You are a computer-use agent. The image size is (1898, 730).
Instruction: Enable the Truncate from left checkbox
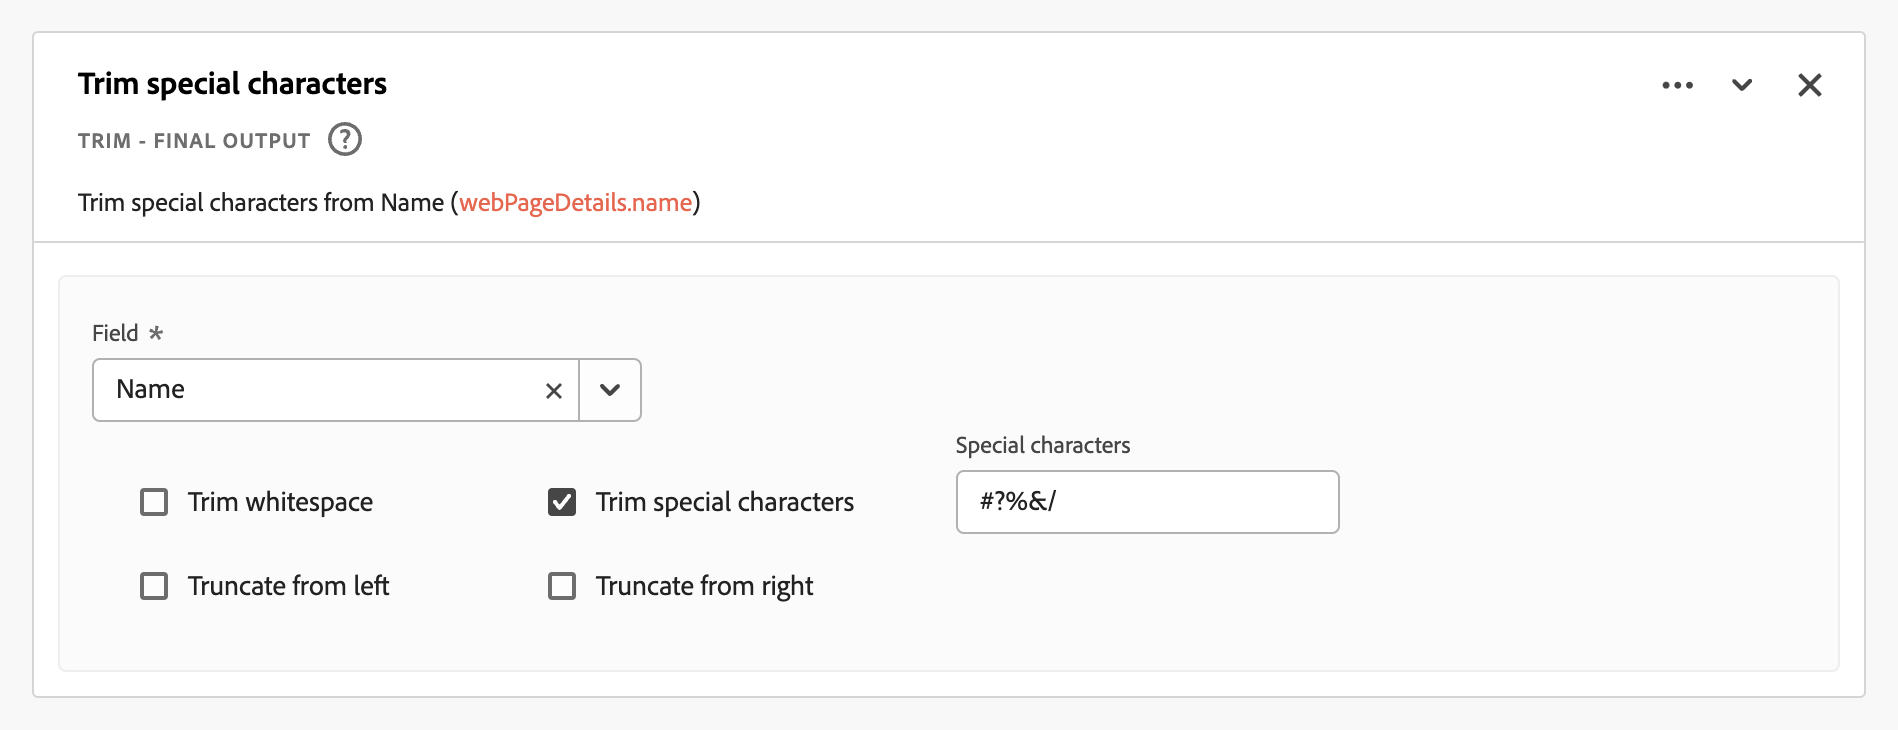(154, 586)
